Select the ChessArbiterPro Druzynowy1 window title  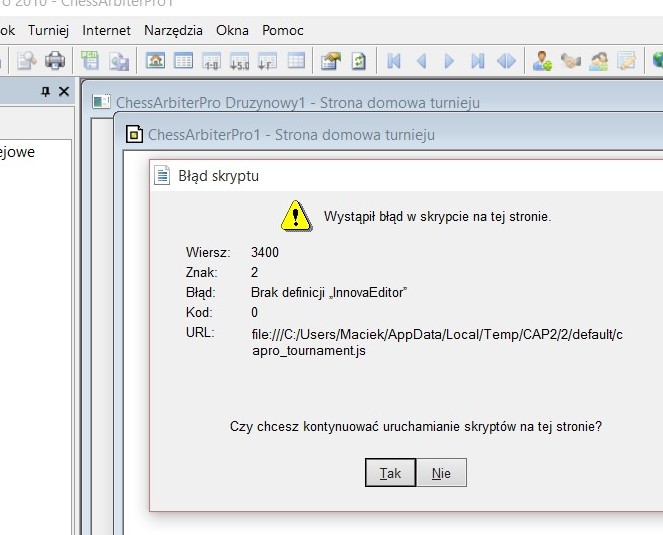coord(298,103)
